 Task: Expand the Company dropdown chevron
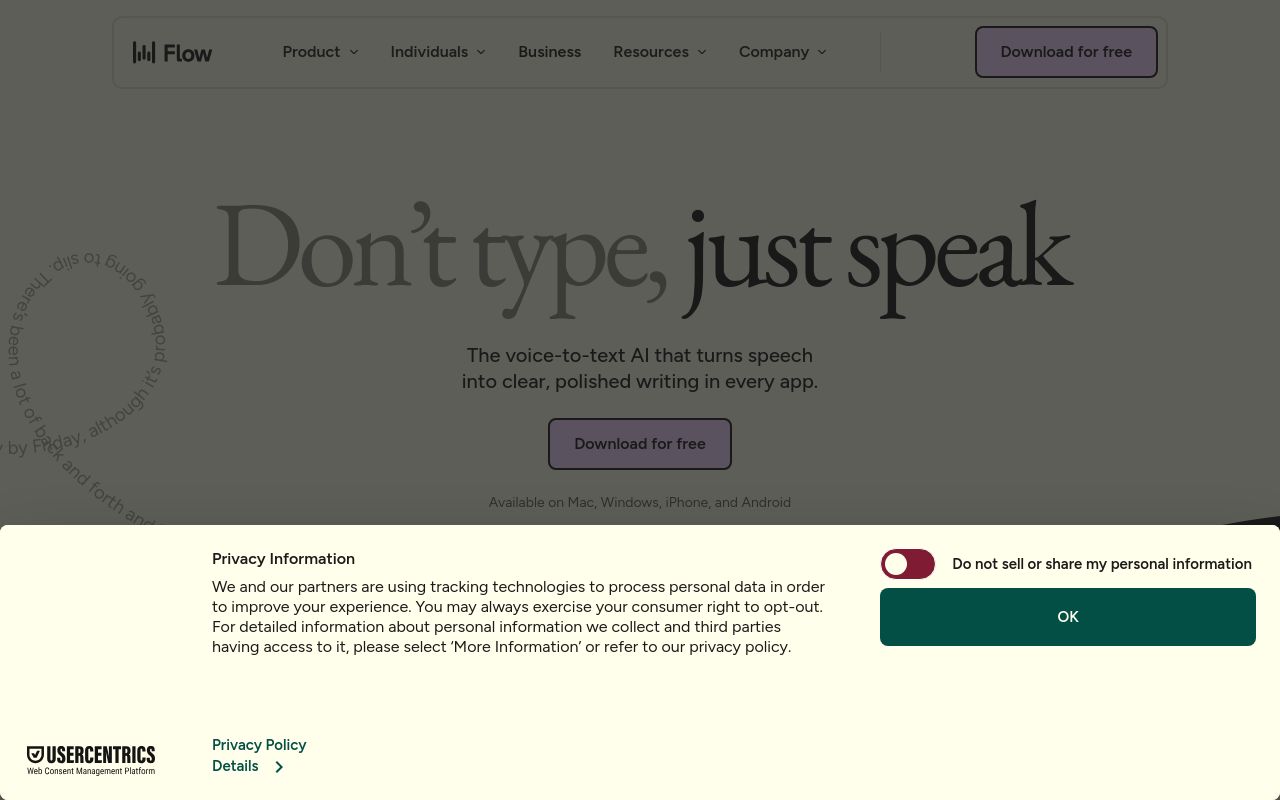822,52
